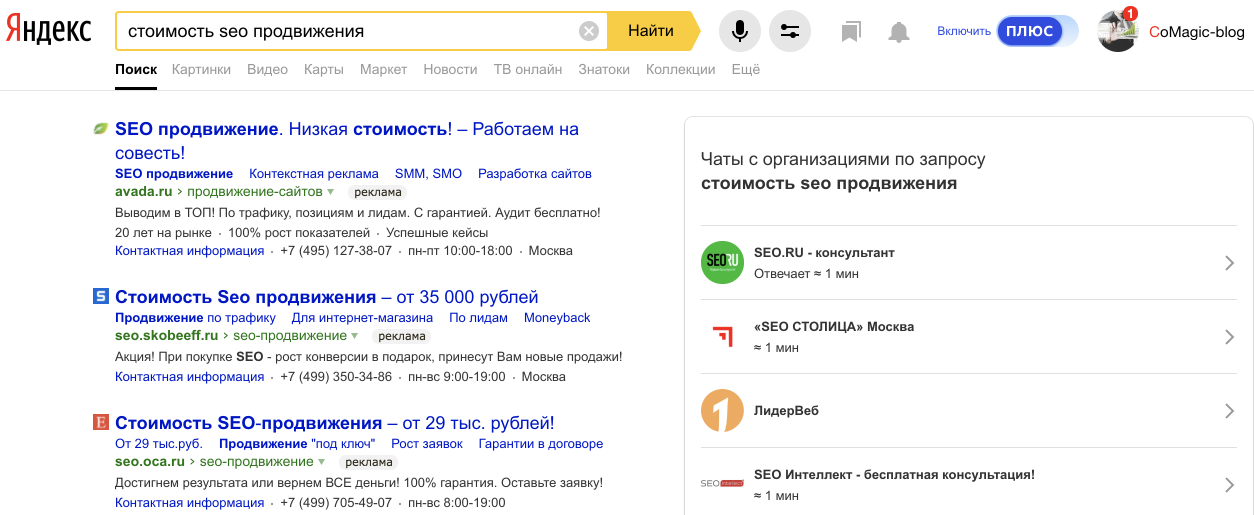Open the Ещё menu tab
The image size is (1254, 515).
pos(745,69)
